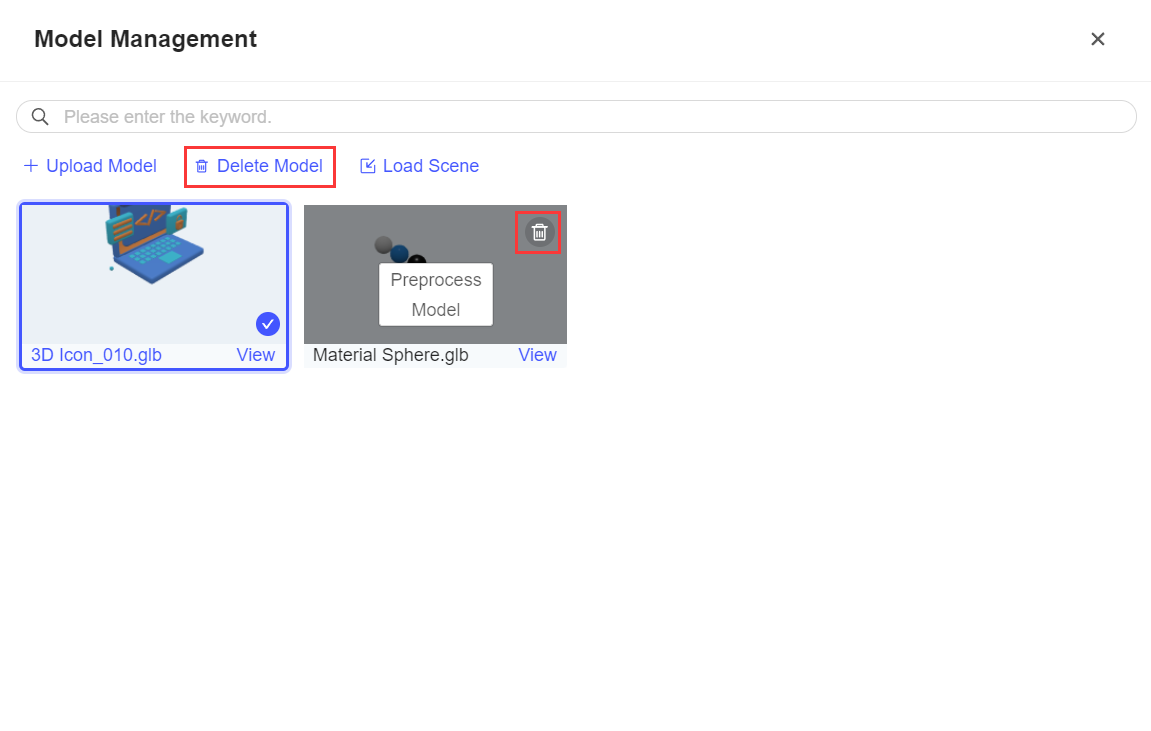Close the Model Management dialog
The height and width of the screenshot is (731, 1151).
click(1098, 39)
